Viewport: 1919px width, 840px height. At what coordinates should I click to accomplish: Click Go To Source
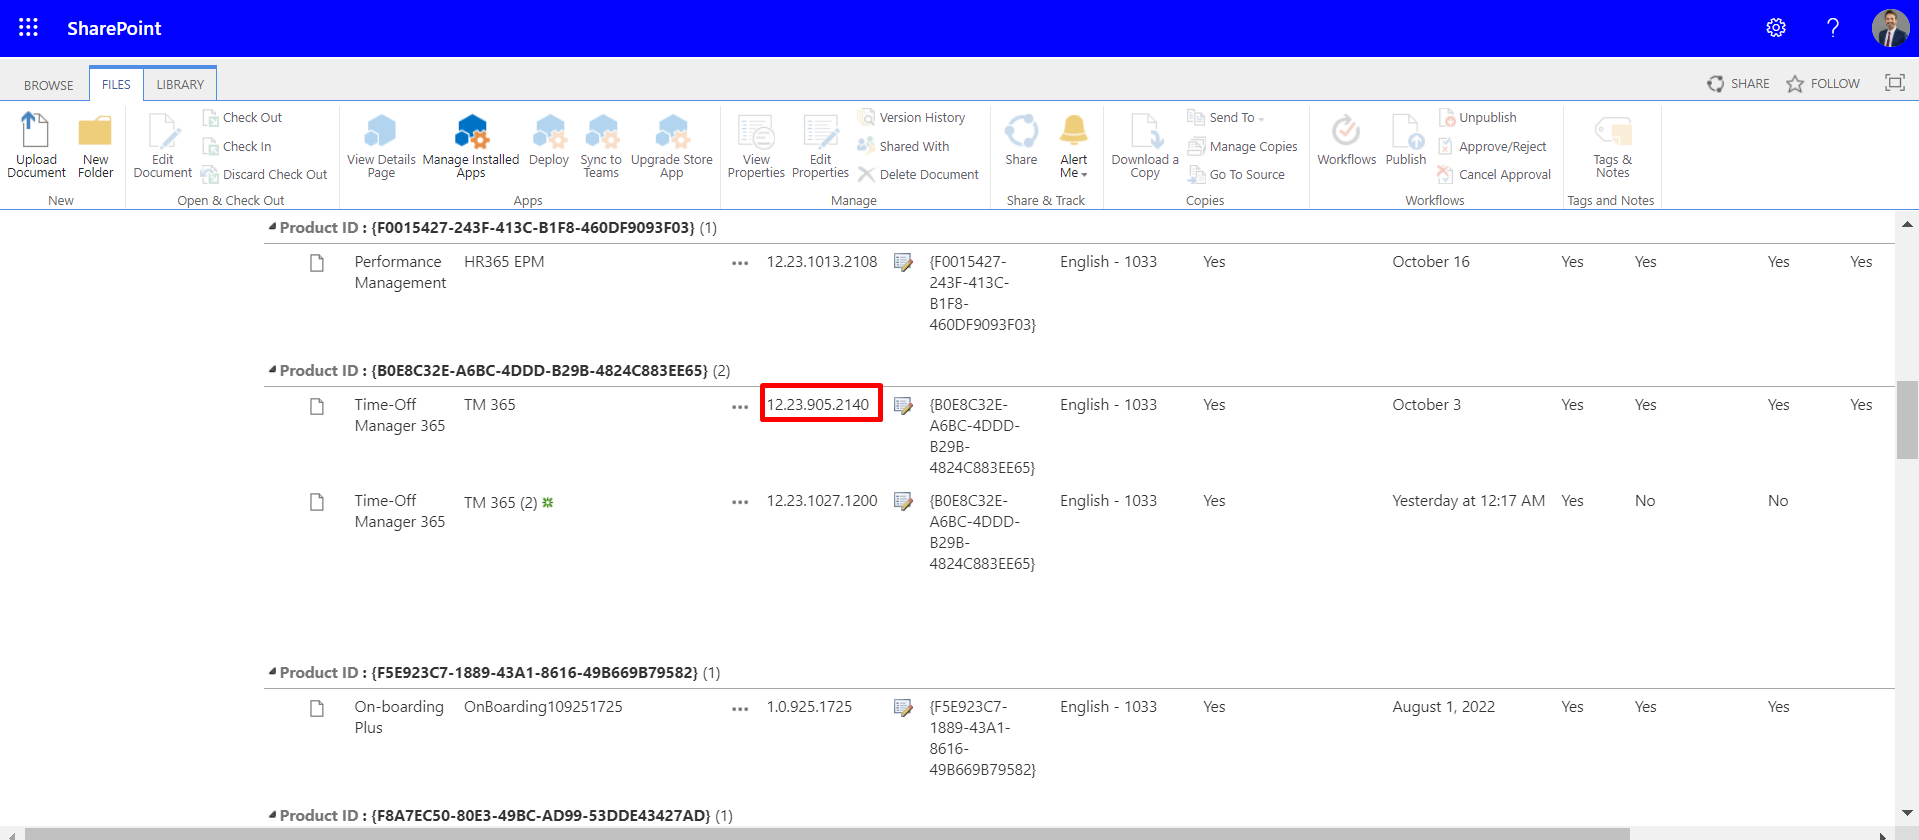pos(1237,174)
